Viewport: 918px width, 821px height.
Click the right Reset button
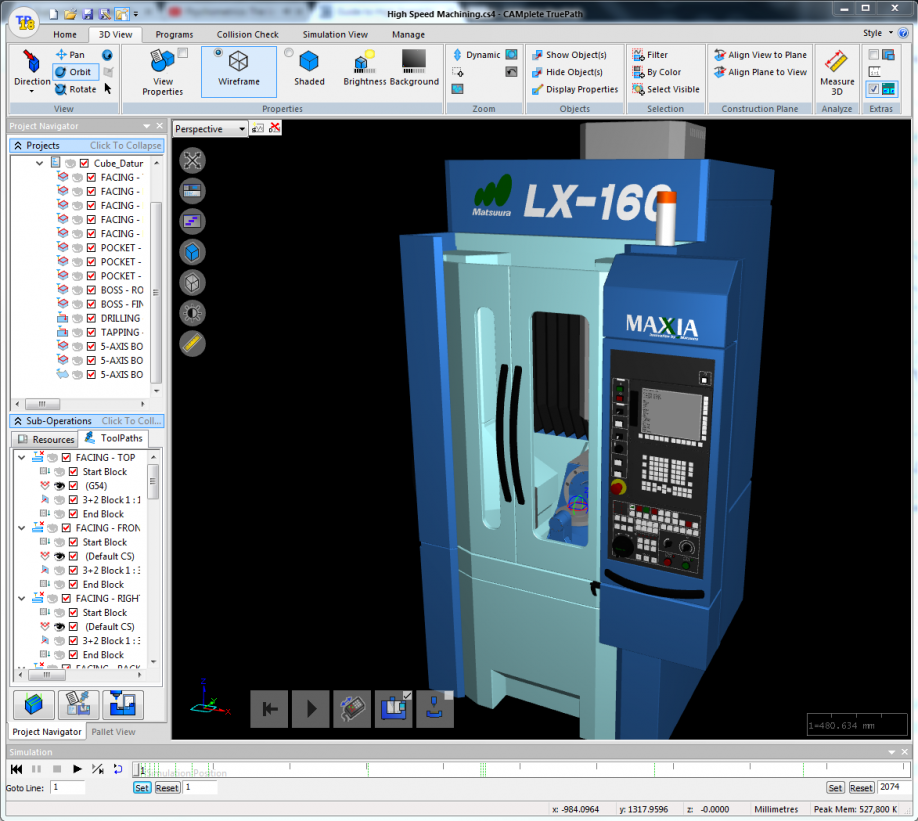coord(861,788)
